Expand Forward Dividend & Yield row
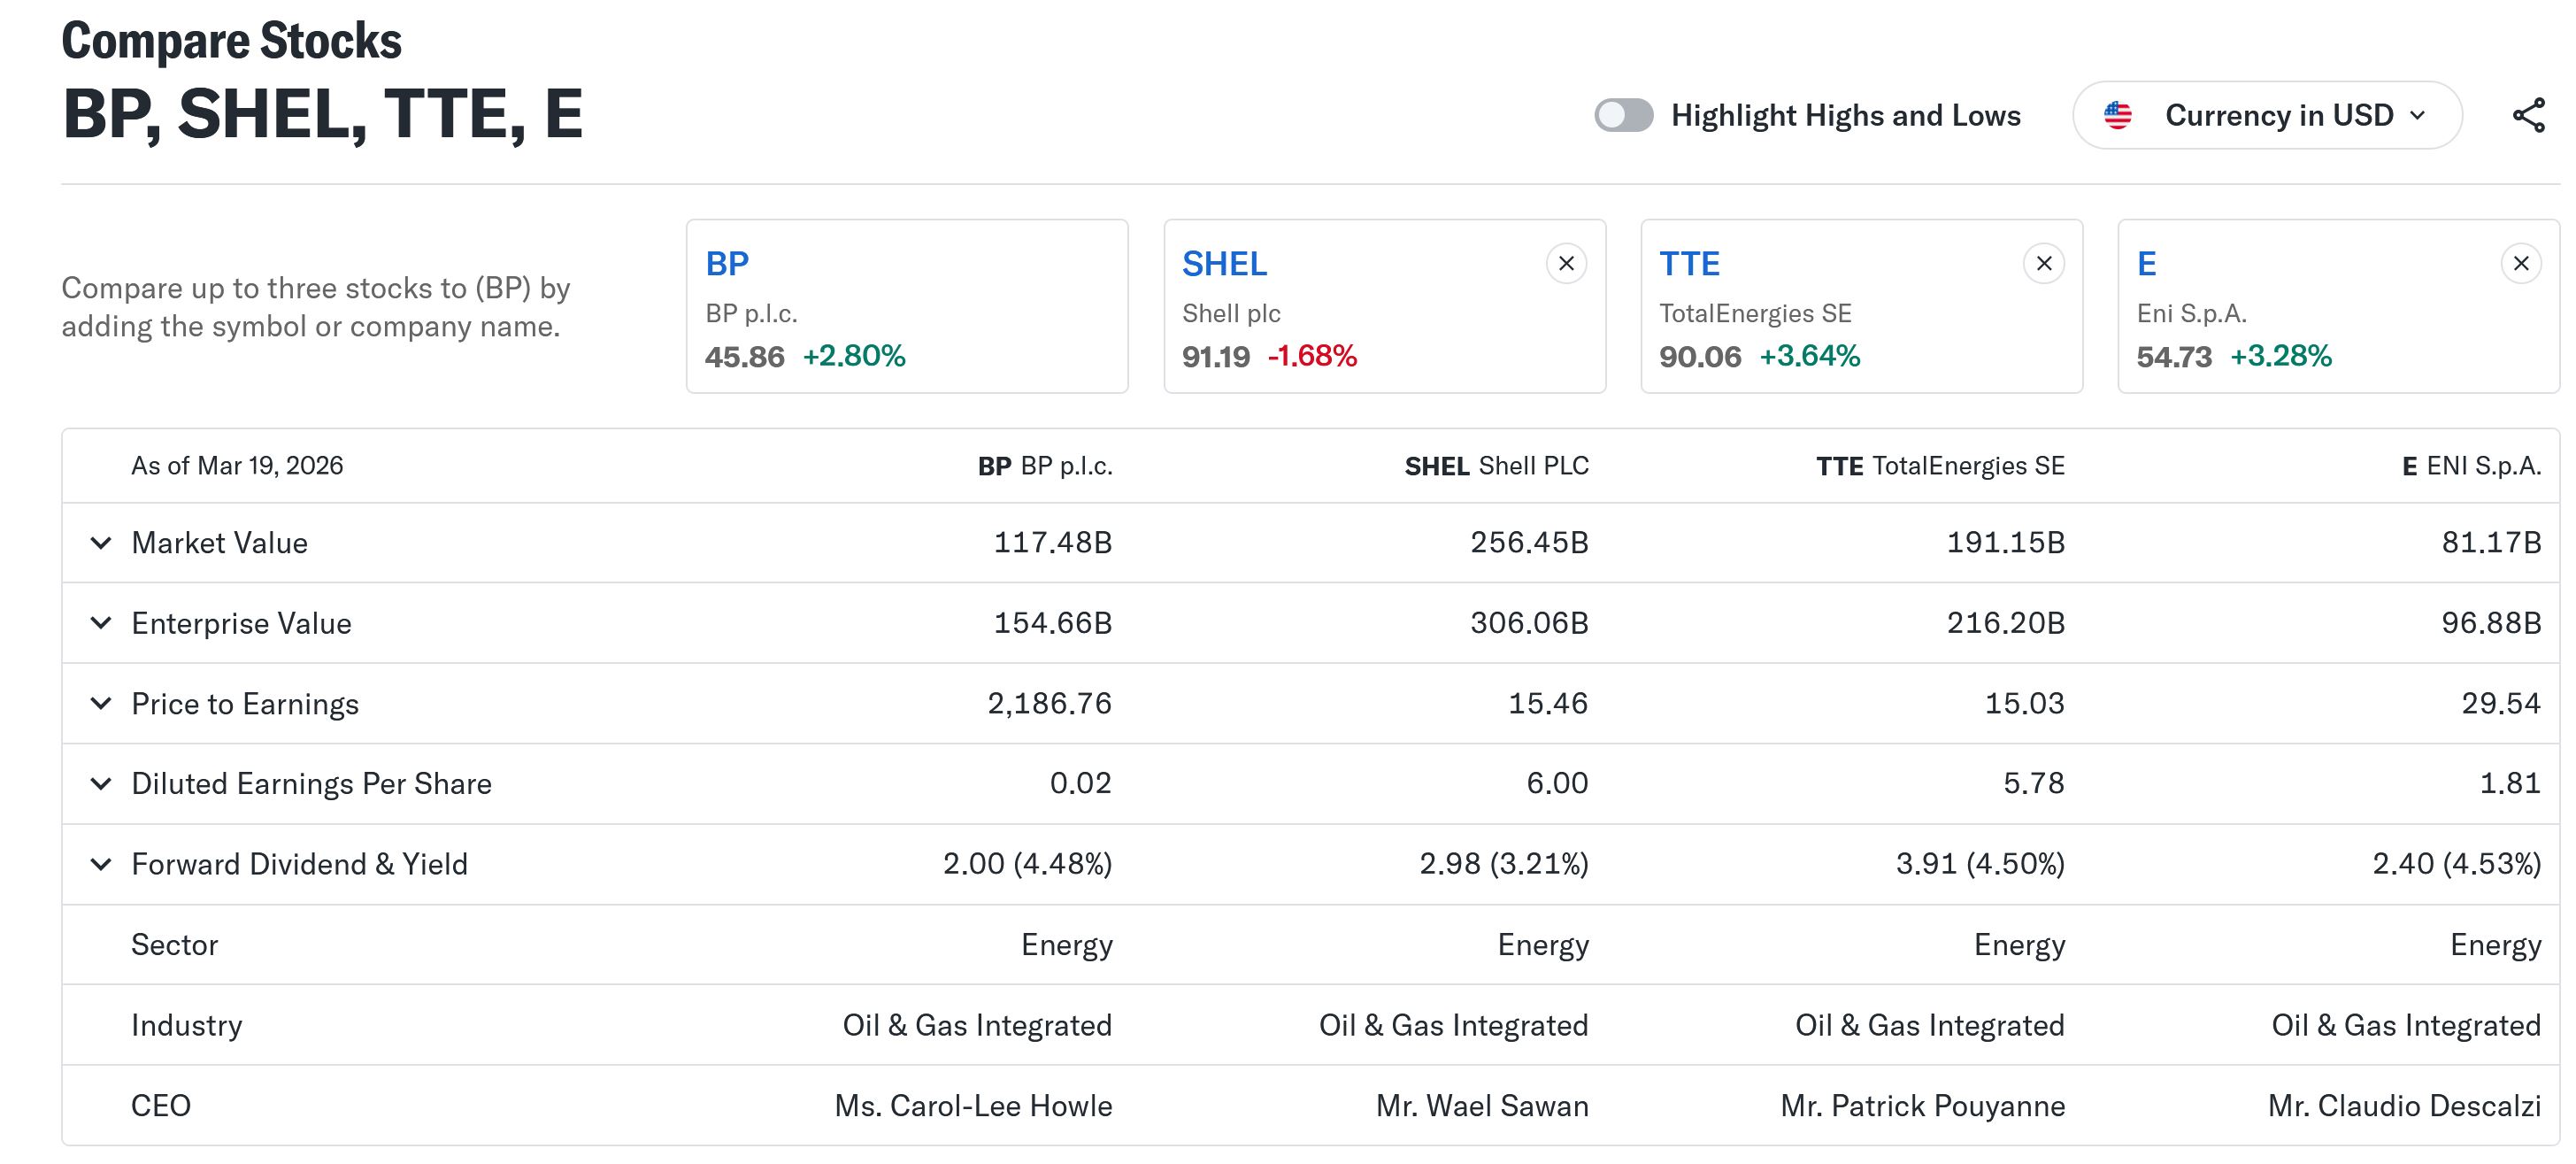Image resolution: width=2576 pixels, height=1164 pixels. click(x=101, y=864)
